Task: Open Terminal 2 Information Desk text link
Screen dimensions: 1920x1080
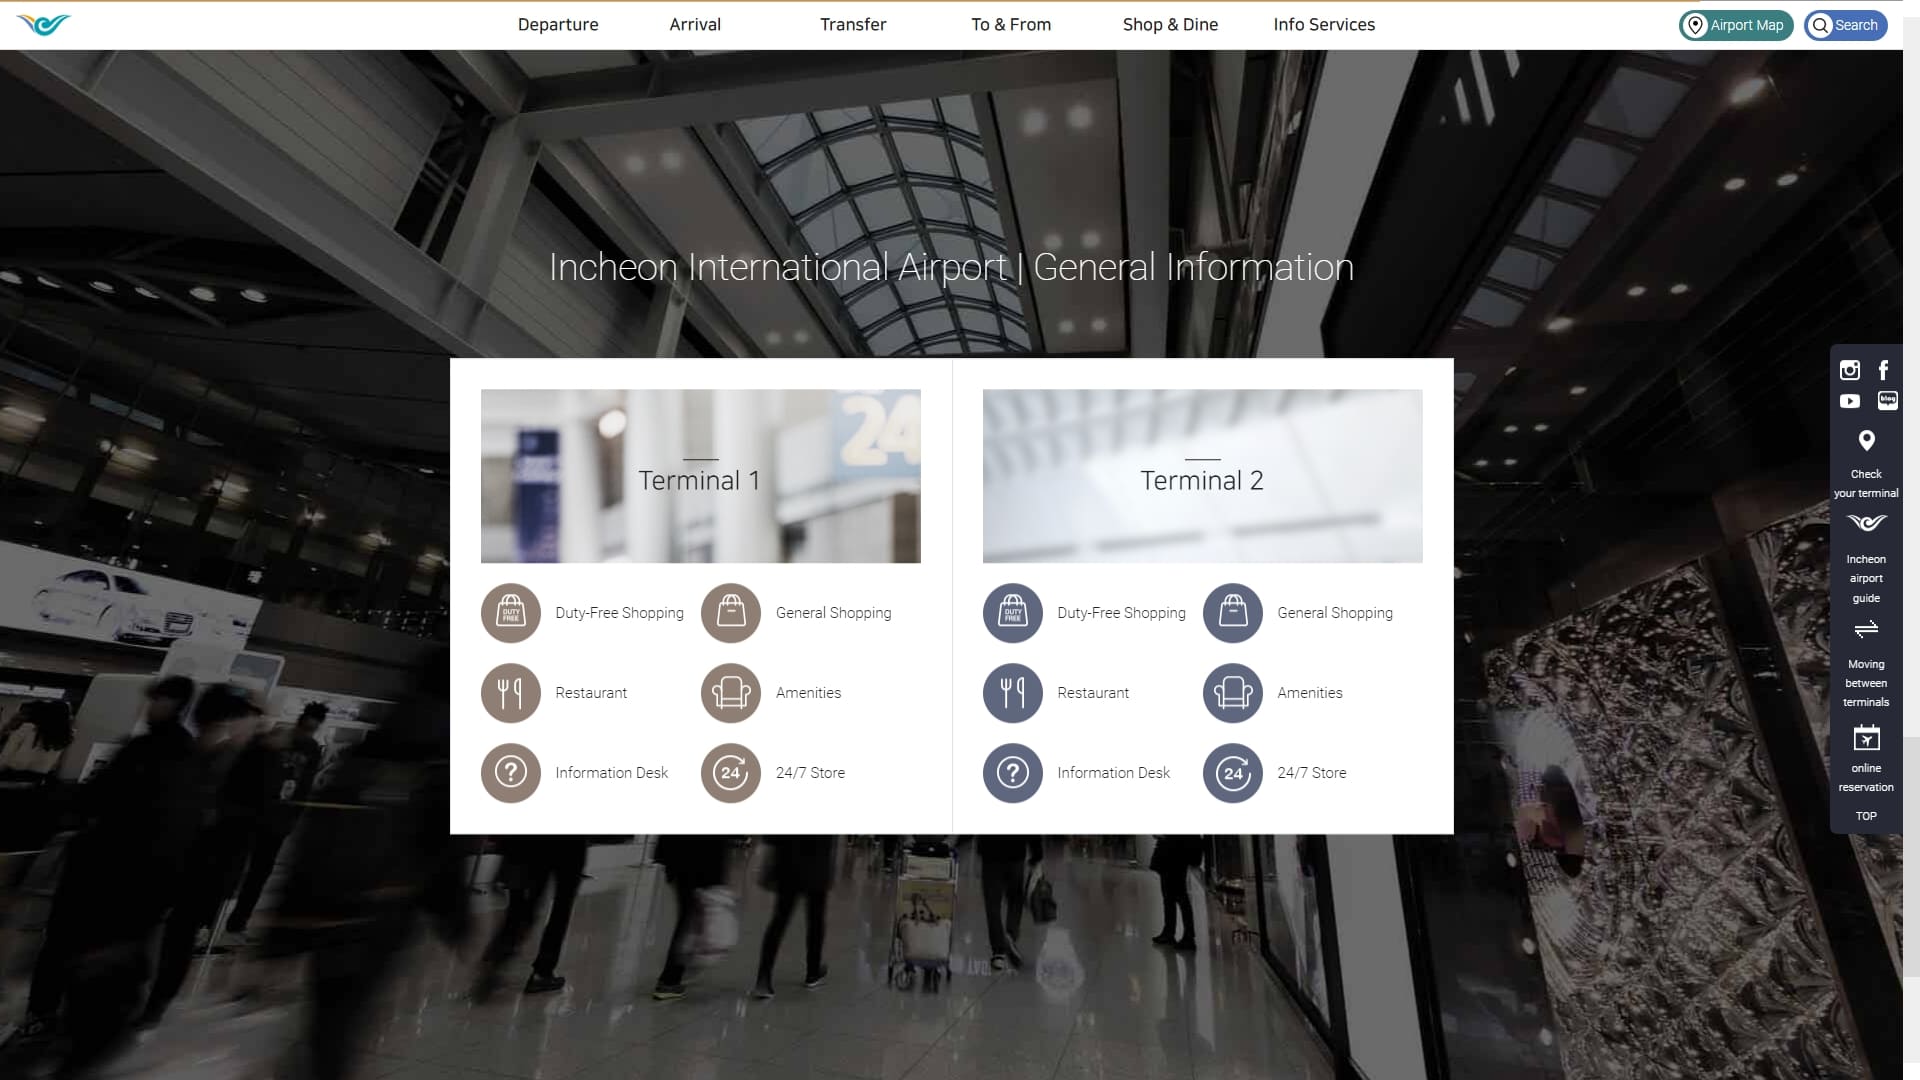Action: click(1113, 773)
